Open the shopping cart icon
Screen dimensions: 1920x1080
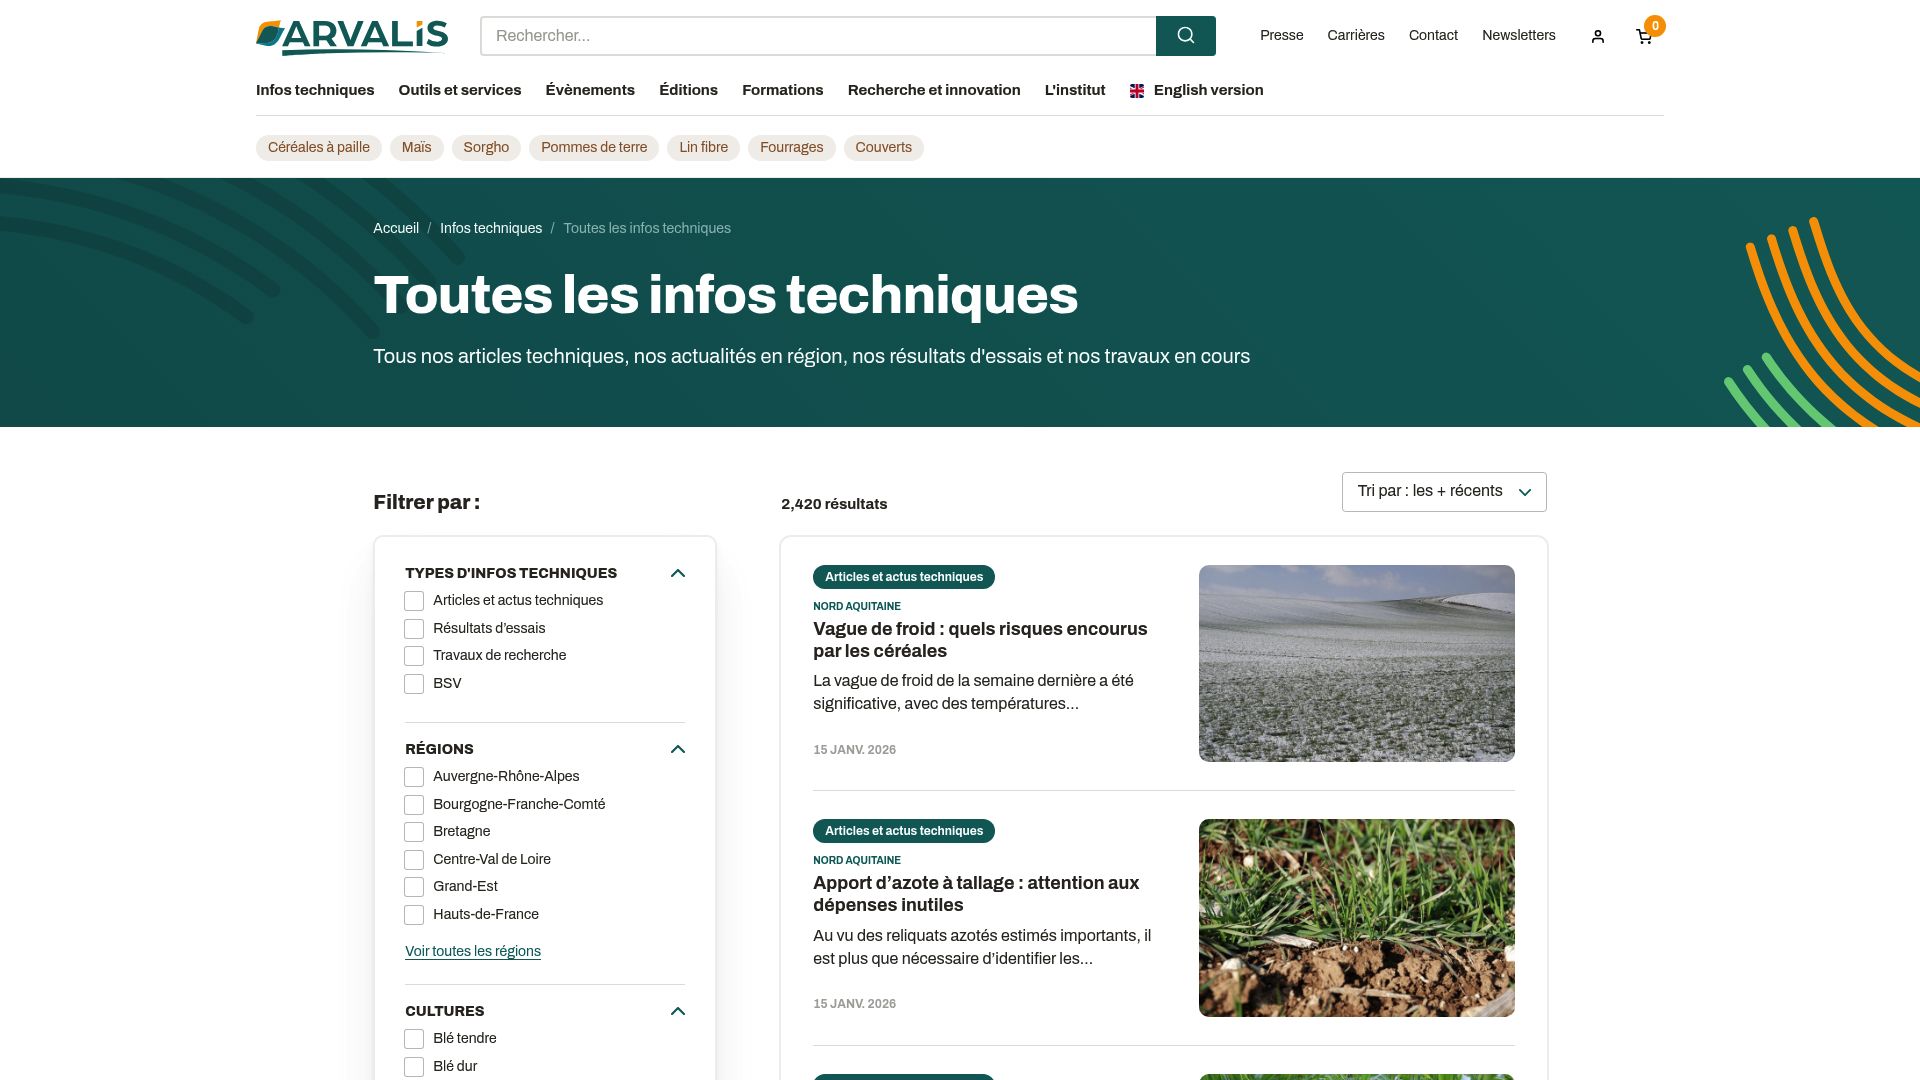(1643, 36)
